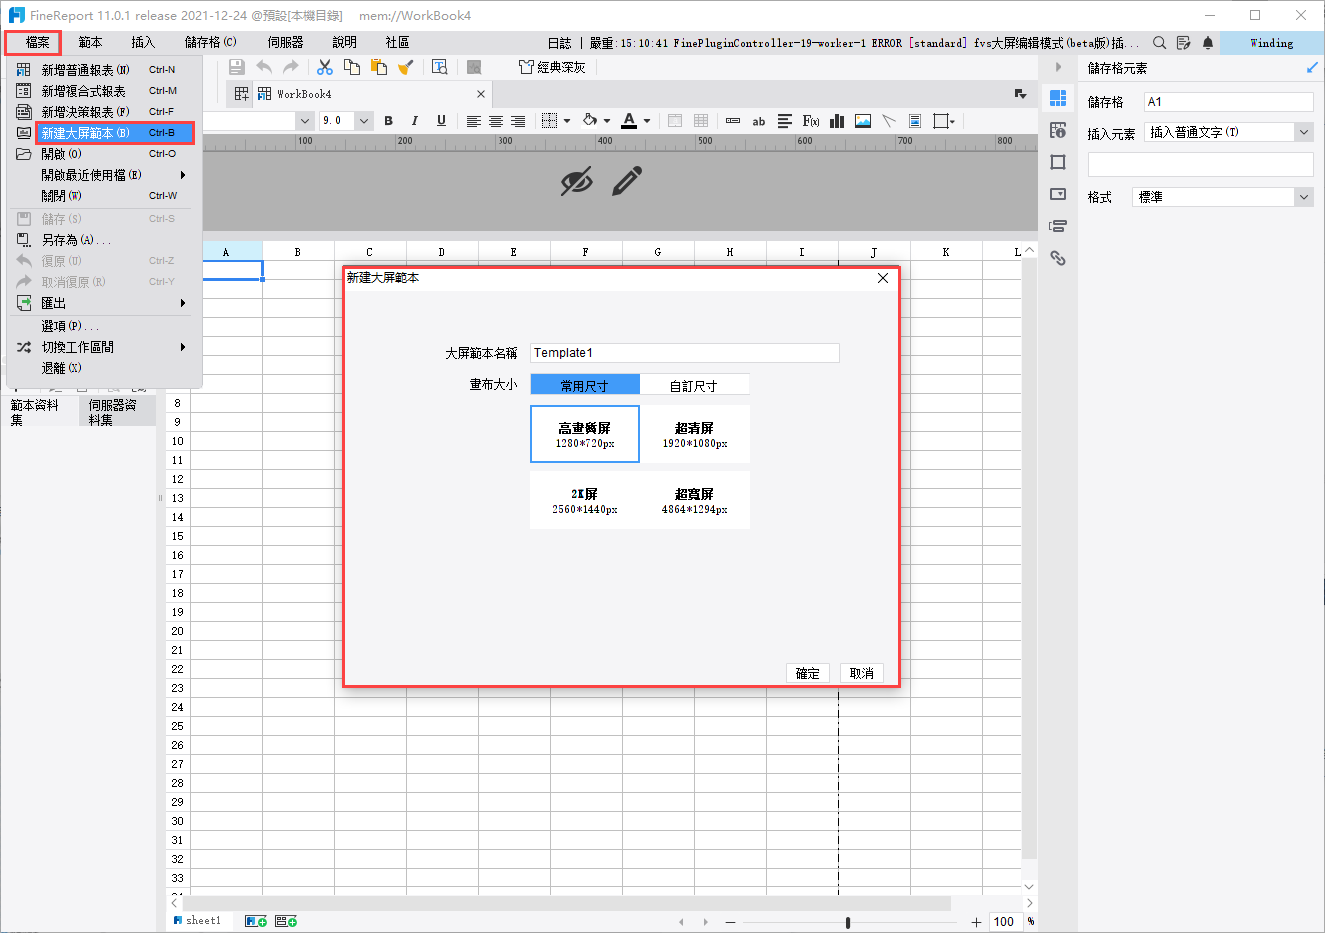Close the 新建大屏範本 dialog
Image resolution: width=1325 pixels, height=933 pixels.
883,278
